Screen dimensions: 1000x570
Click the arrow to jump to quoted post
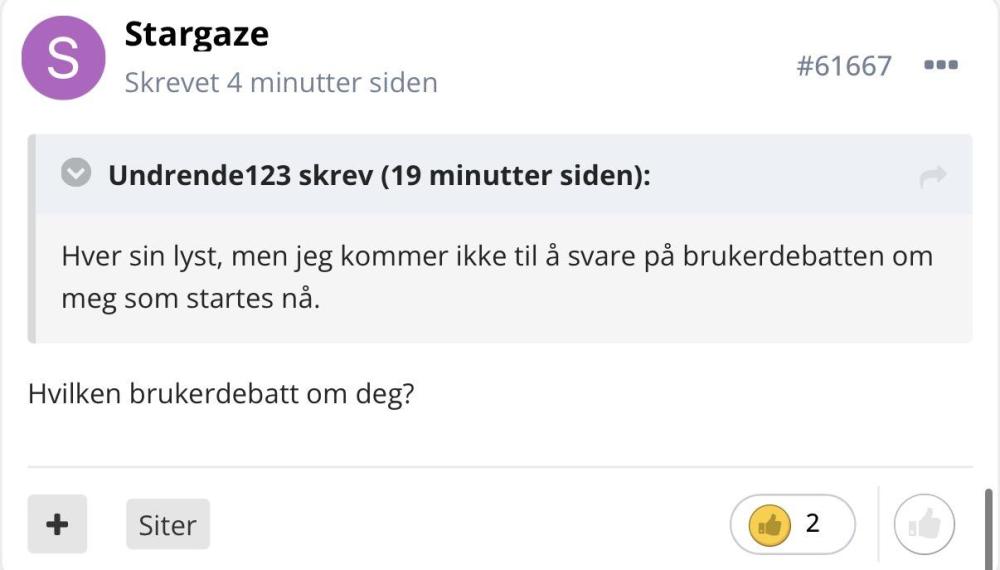(932, 178)
